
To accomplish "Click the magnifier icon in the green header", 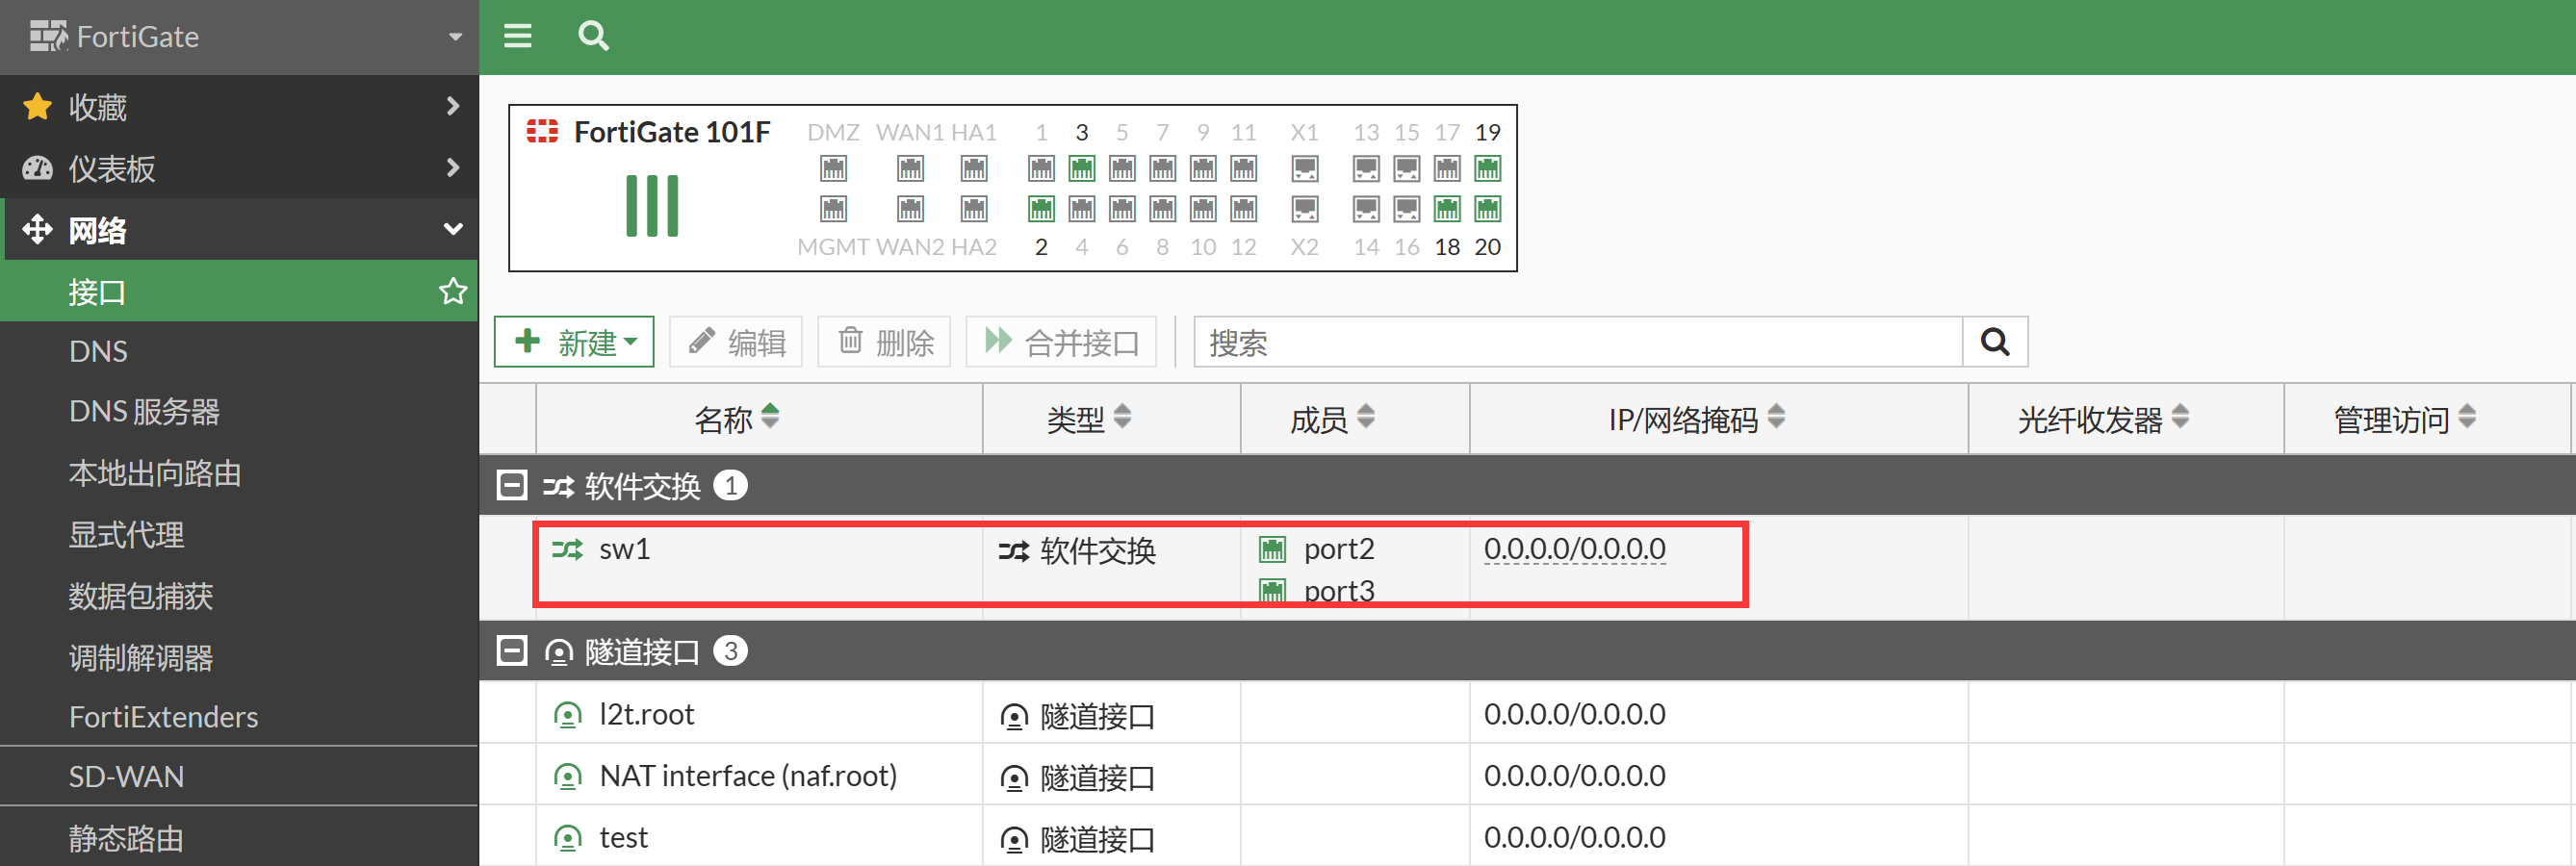I will [593, 37].
